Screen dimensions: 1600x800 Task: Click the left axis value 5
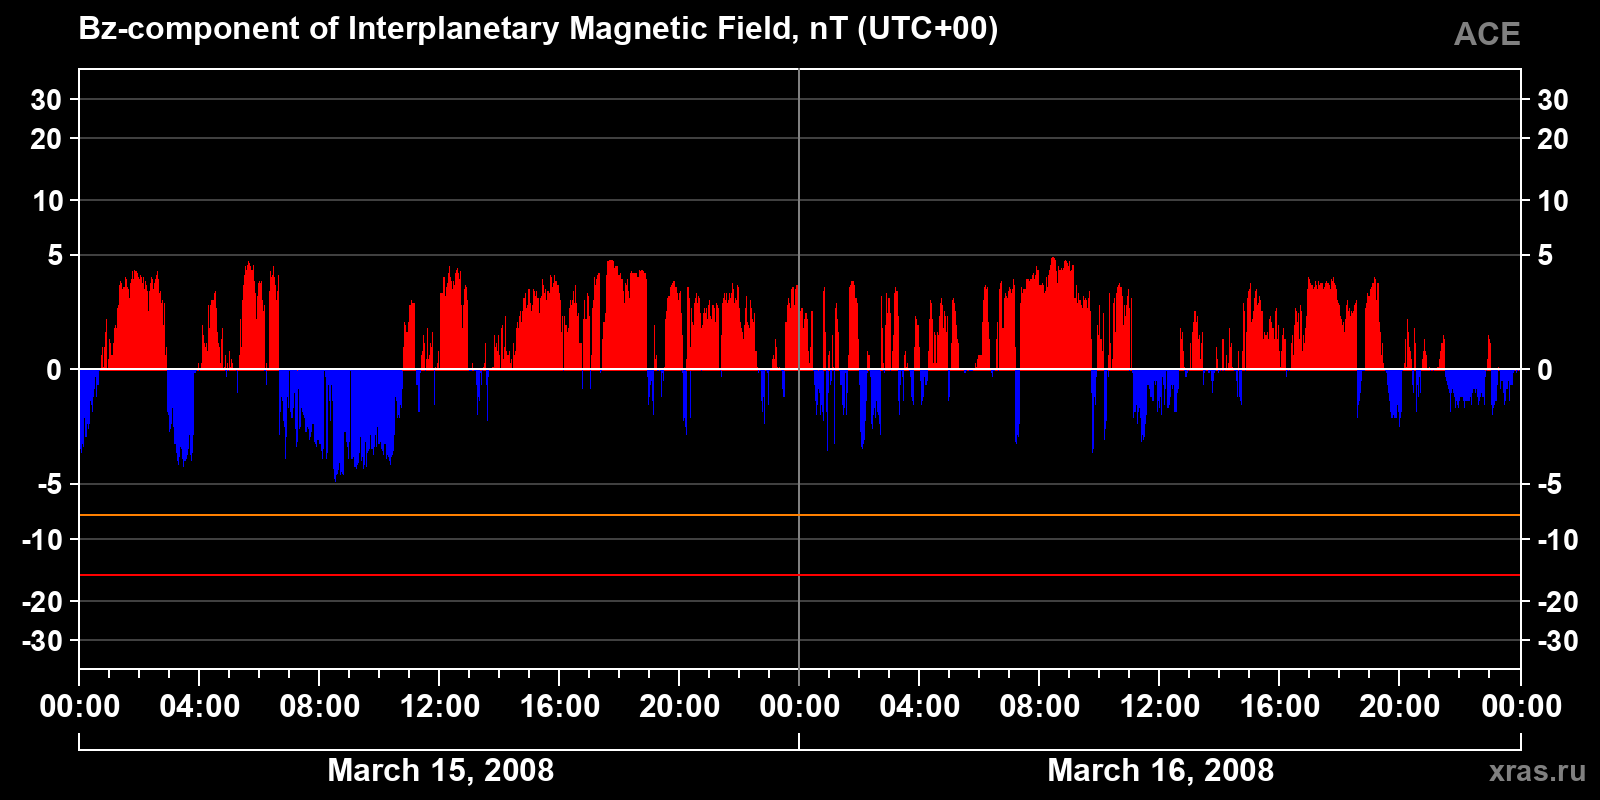55,256
